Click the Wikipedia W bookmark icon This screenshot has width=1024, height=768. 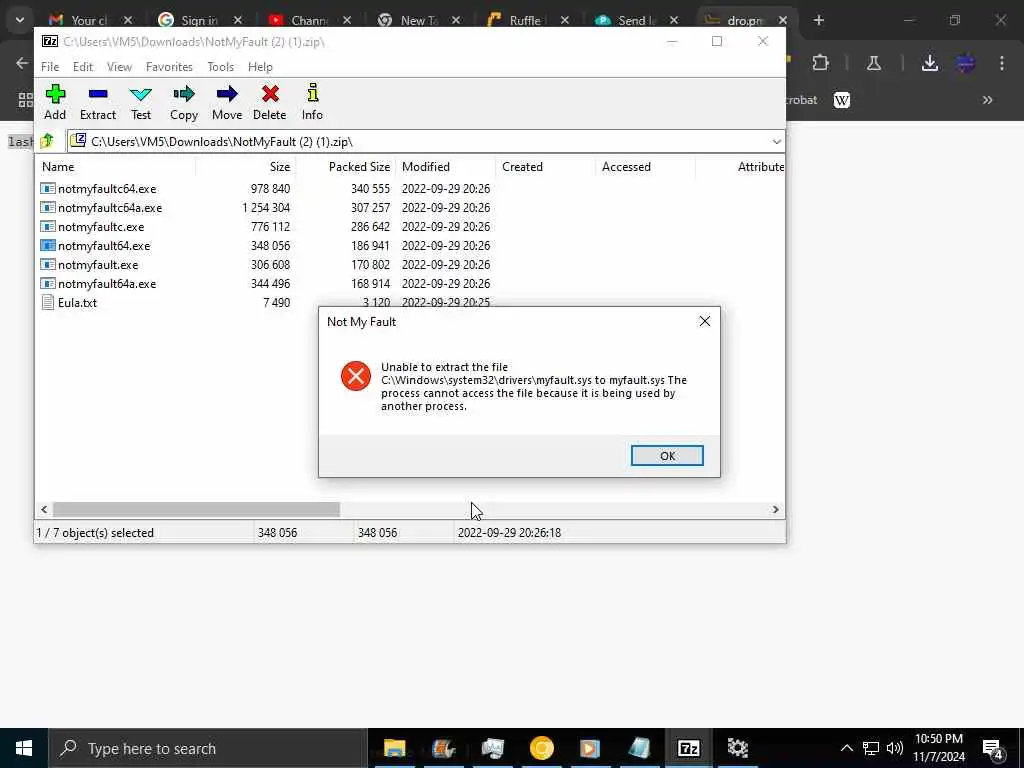[842, 100]
